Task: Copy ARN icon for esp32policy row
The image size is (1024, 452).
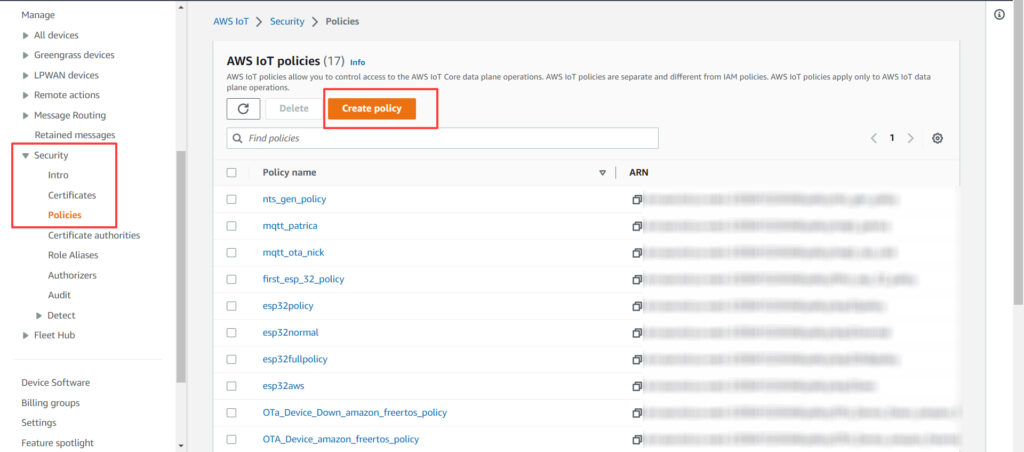Action: point(637,306)
